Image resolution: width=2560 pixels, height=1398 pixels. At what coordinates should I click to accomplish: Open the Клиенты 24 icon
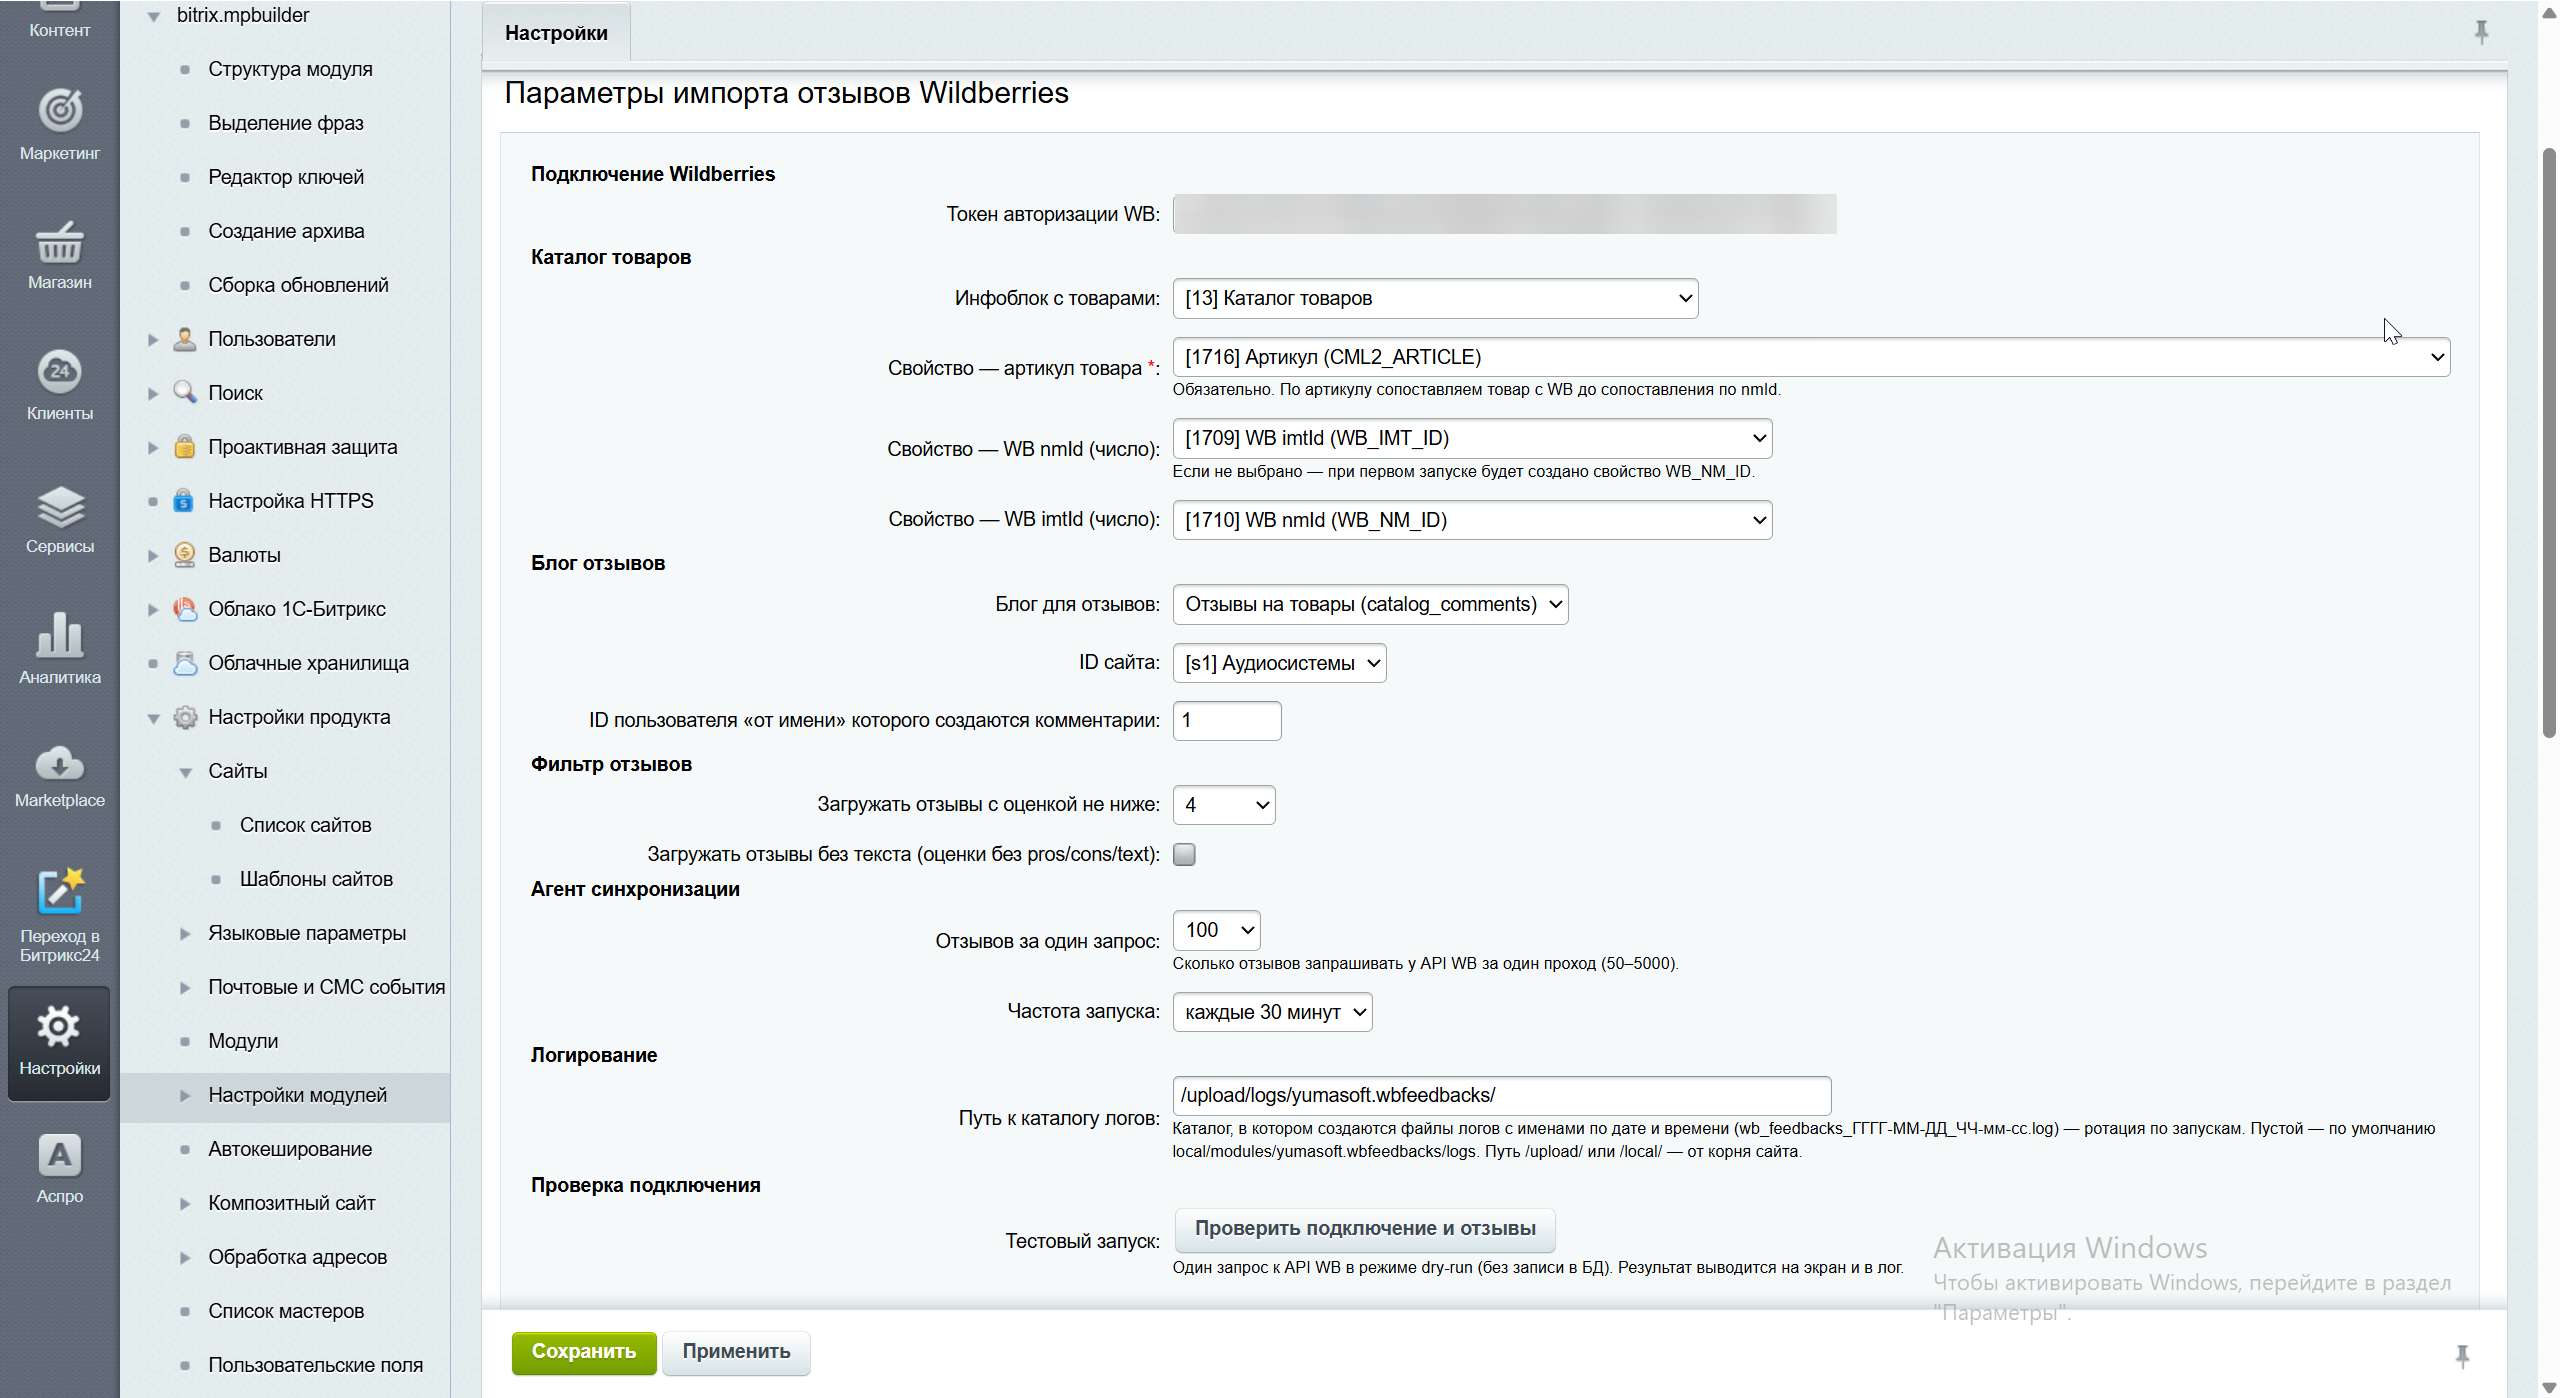(60, 372)
